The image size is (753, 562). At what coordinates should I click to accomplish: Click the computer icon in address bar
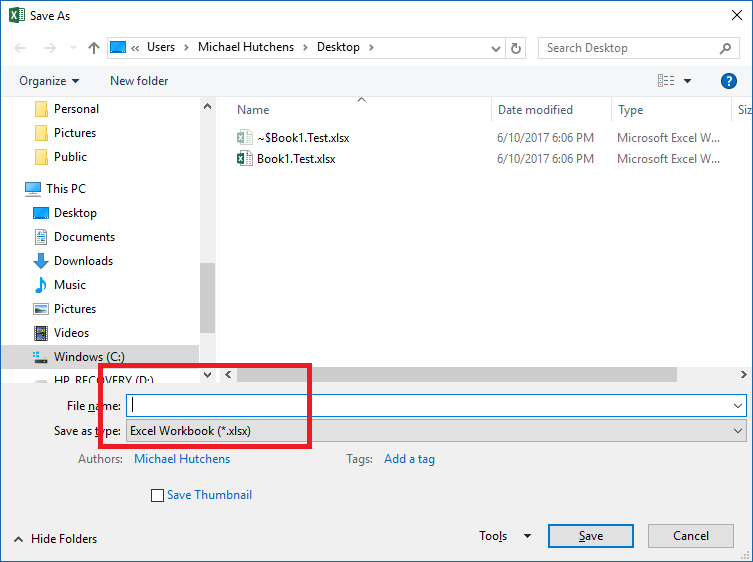[x=118, y=47]
